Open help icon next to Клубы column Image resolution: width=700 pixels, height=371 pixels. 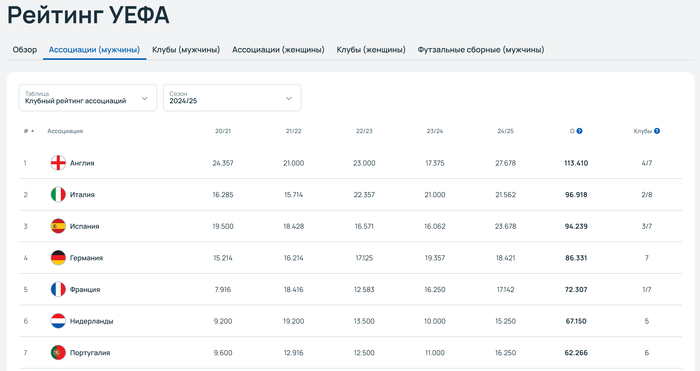pyautogui.click(x=657, y=131)
